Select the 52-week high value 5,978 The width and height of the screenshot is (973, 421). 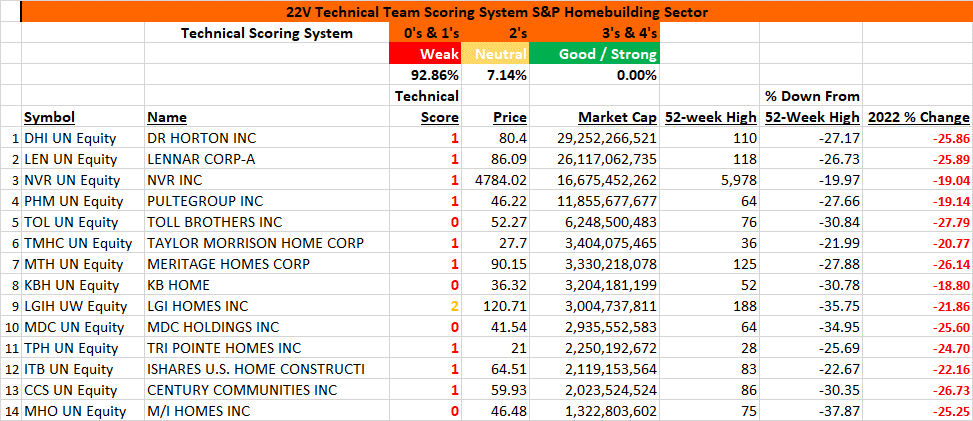click(x=710, y=181)
